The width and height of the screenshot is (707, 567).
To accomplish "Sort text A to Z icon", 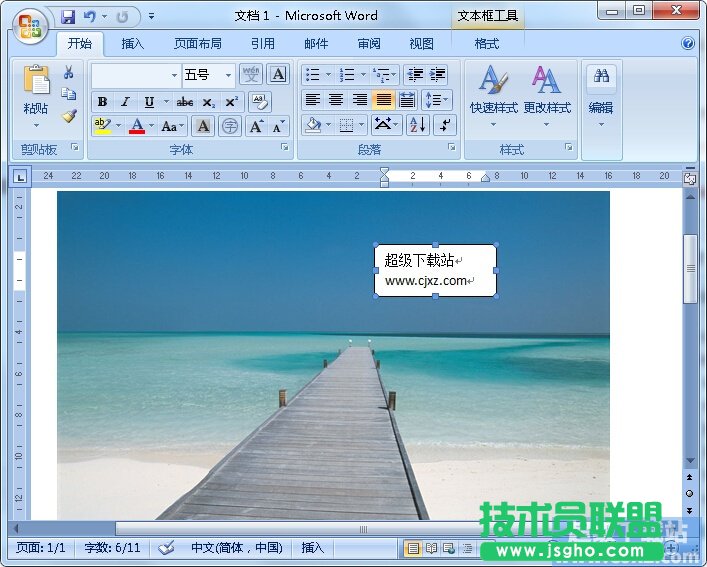I will pyautogui.click(x=418, y=125).
